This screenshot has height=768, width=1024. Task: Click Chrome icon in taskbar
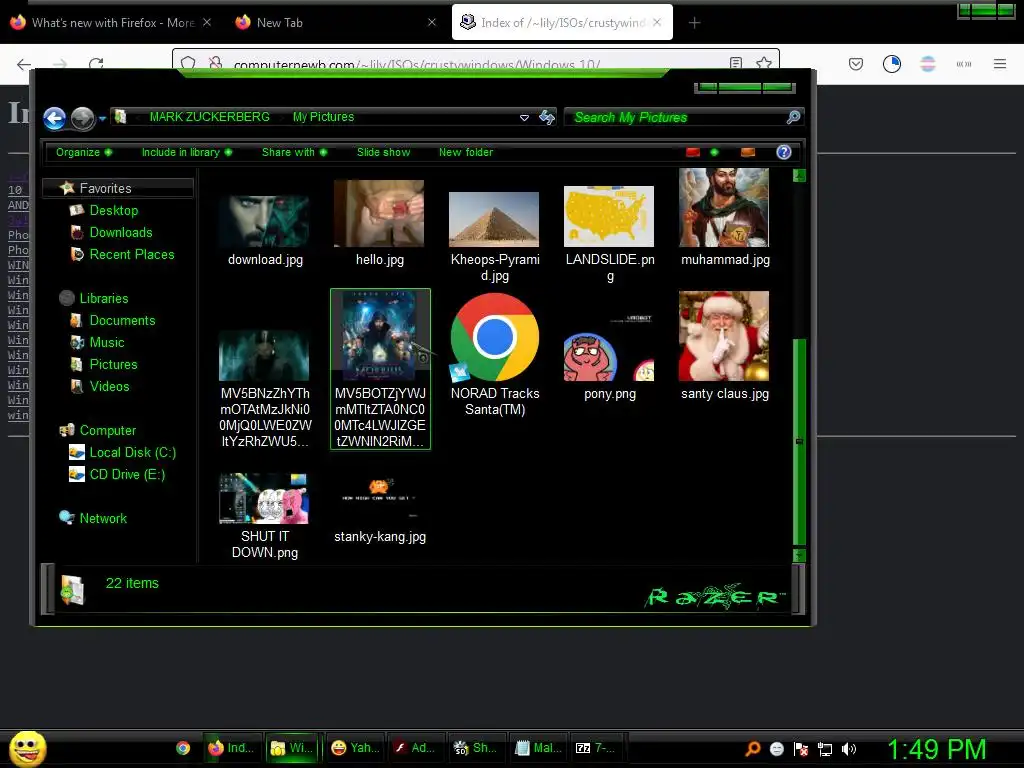click(x=183, y=748)
